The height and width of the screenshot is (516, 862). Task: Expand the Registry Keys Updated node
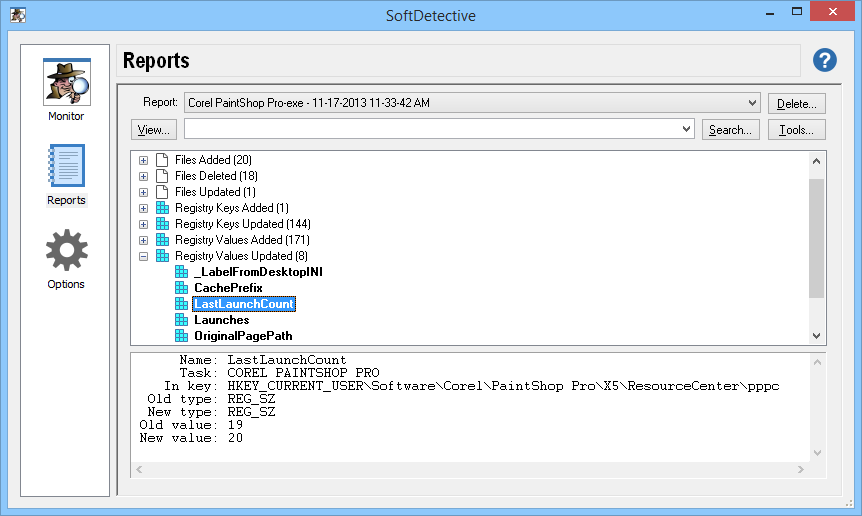pos(143,224)
